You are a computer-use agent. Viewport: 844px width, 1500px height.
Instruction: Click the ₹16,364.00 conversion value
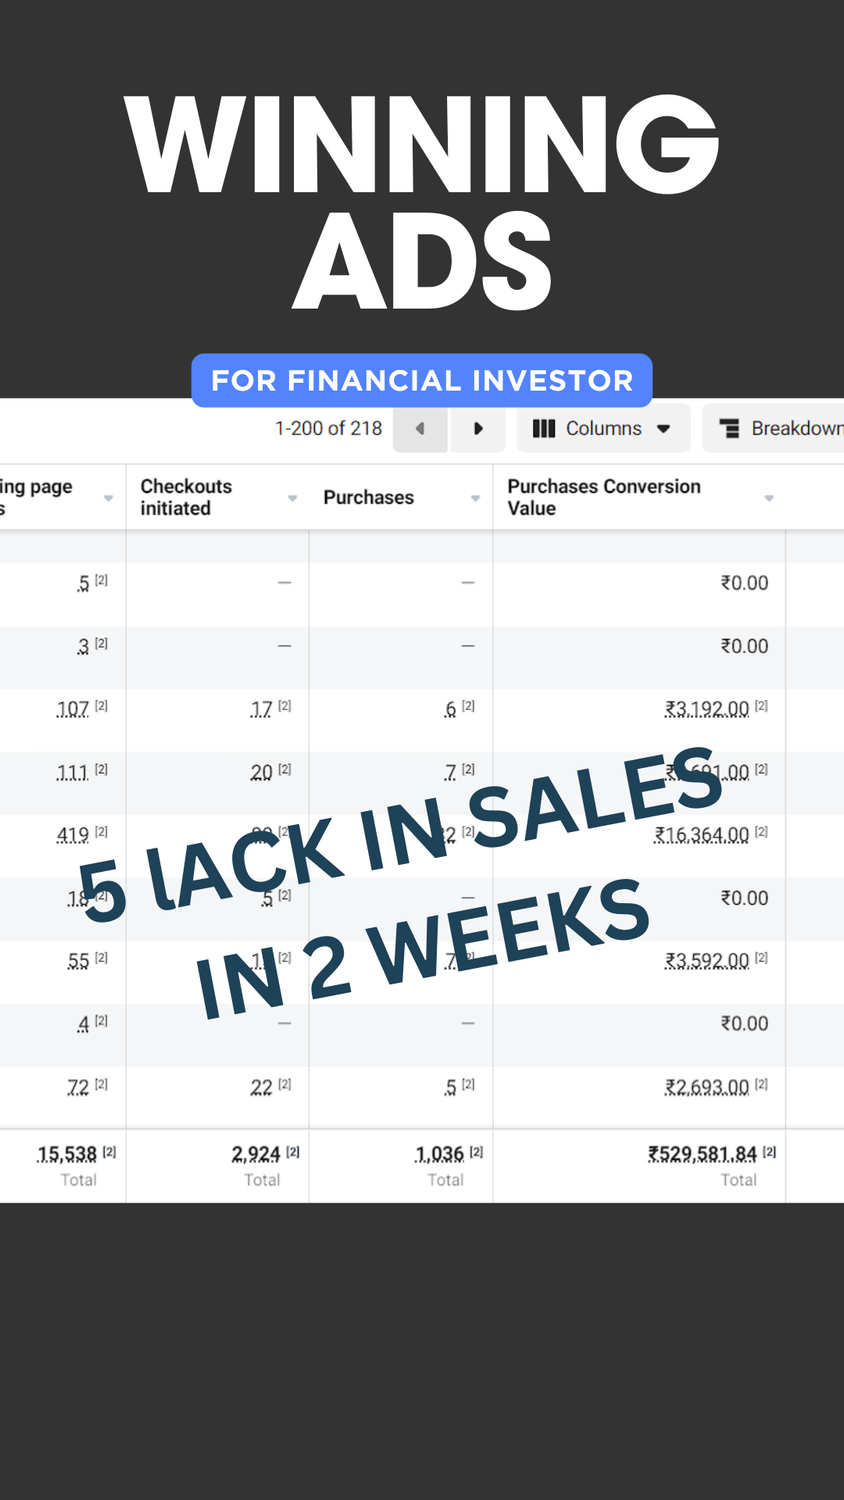[x=702, y=835]
